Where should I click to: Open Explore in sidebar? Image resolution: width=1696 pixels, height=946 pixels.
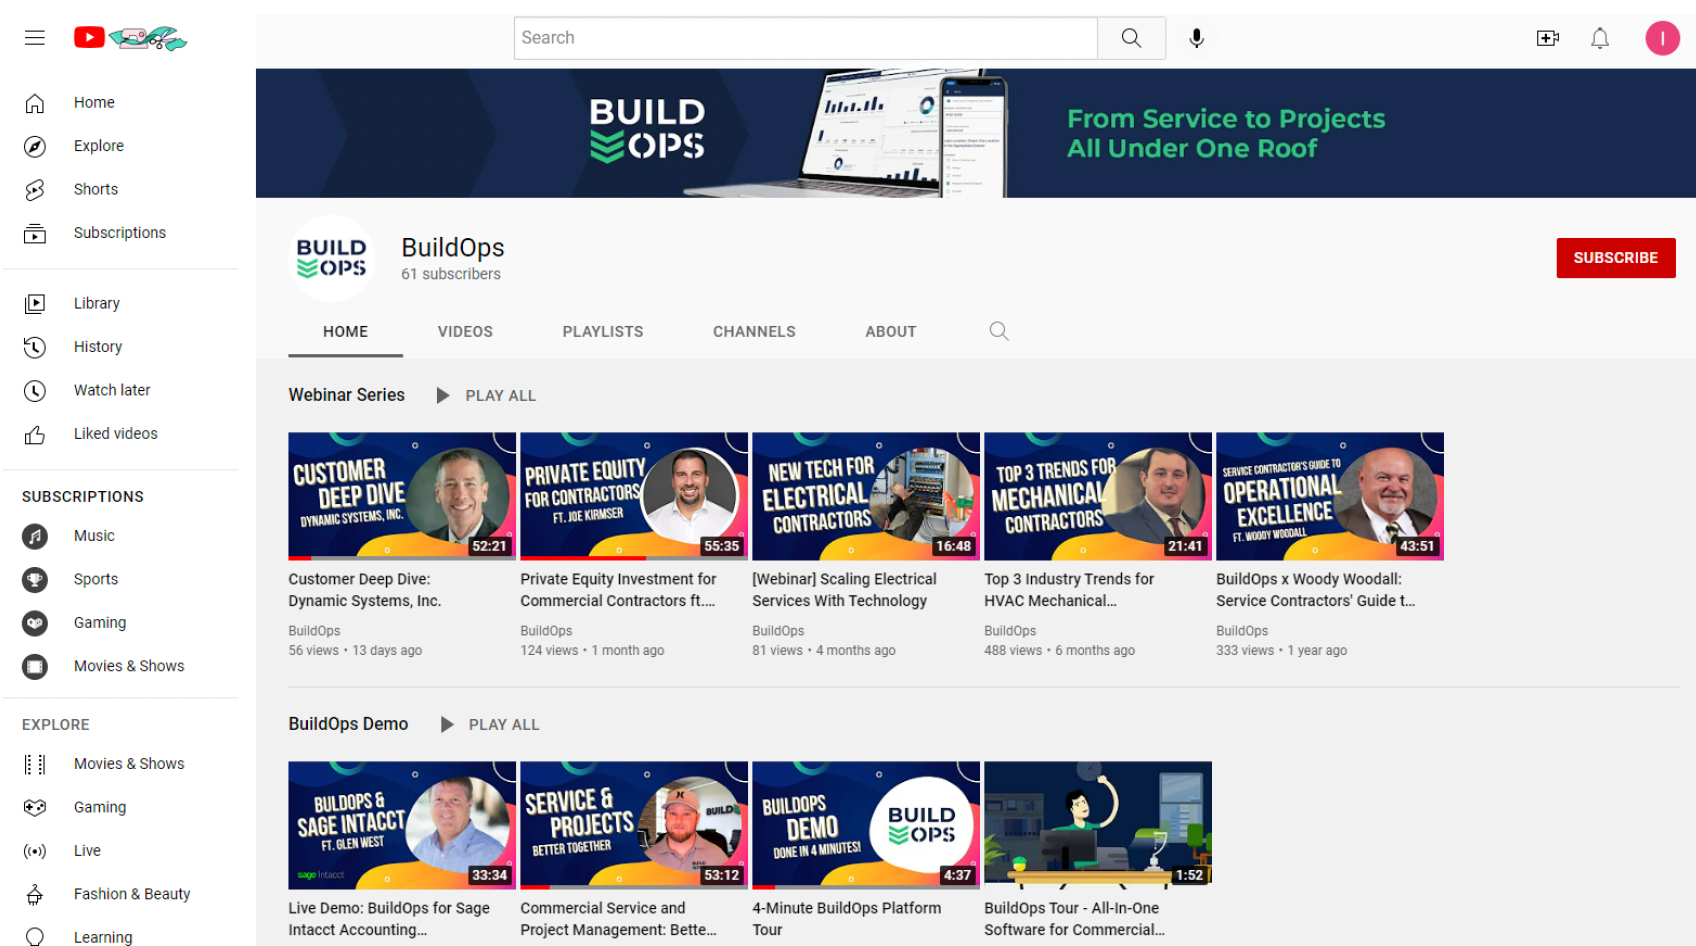pos(121,146)
